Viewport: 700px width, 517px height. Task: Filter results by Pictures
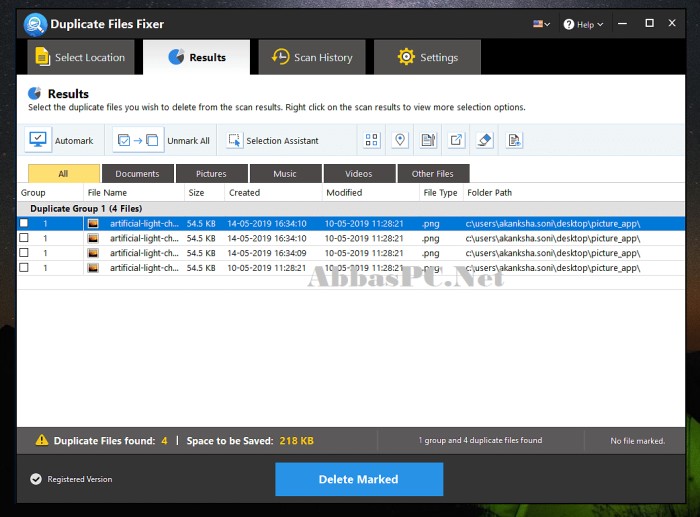212,174
